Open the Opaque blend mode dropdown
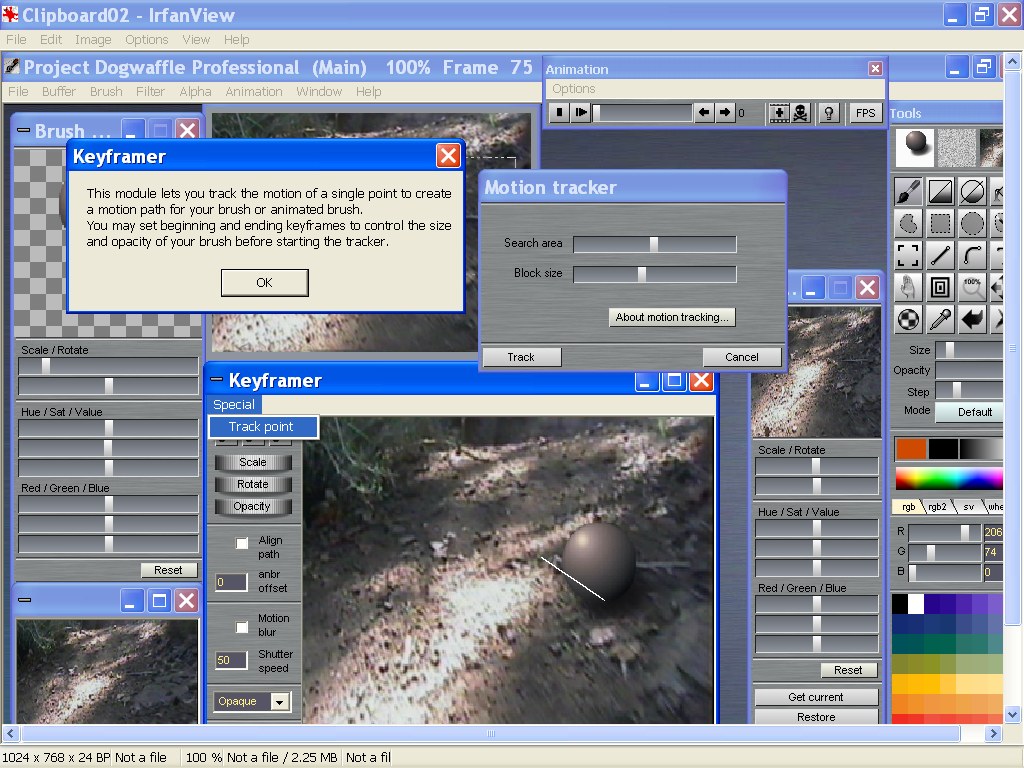 (252, 701)
